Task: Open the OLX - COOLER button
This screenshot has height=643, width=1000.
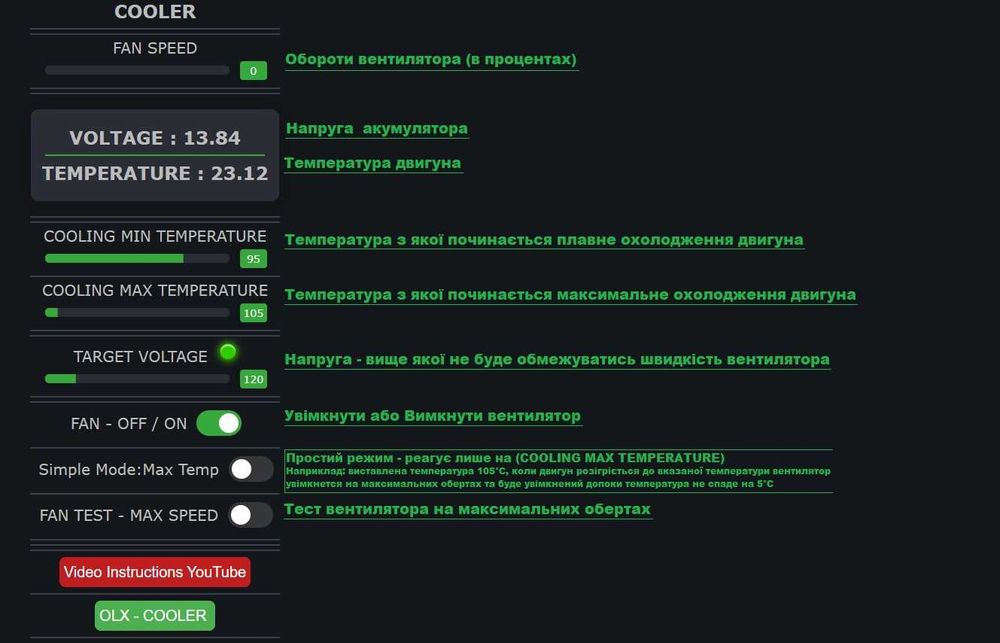Action: (155, 616)
